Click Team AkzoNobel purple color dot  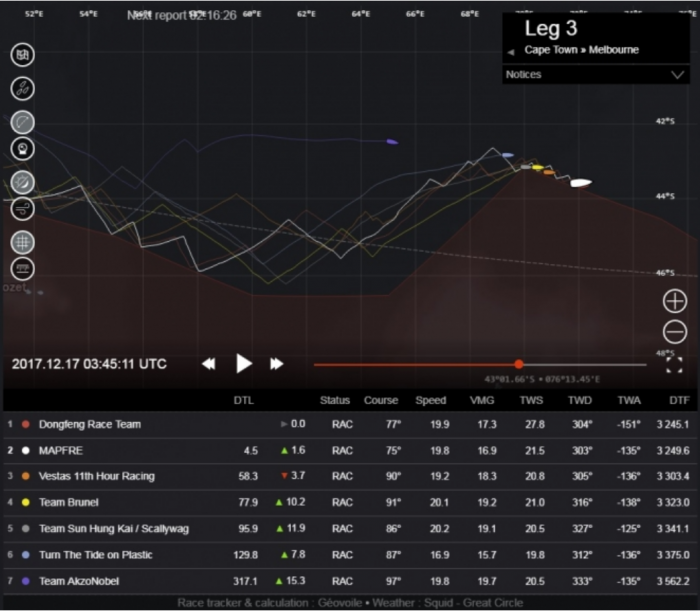click(26, 581)
